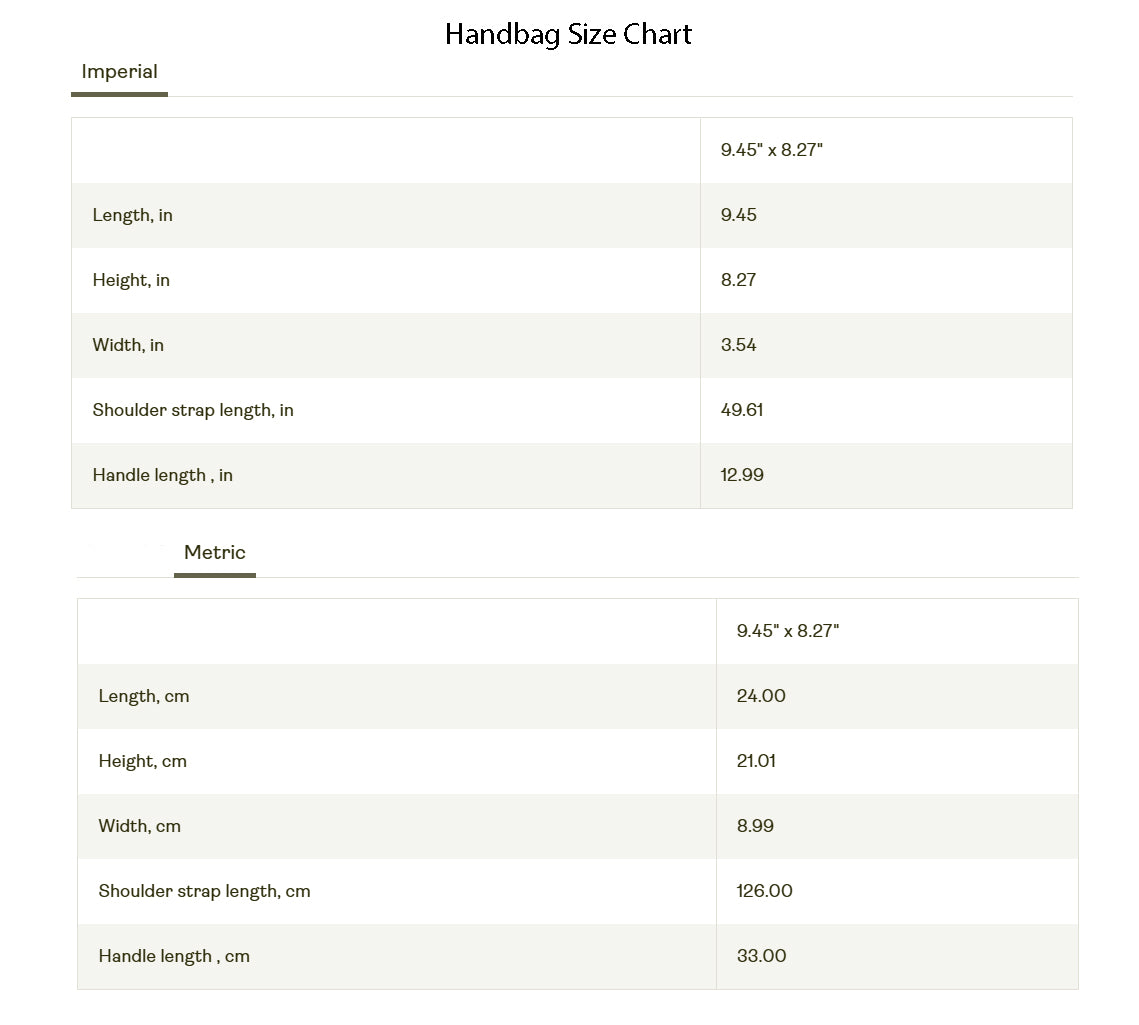
Task: Click the 24.00 length value
Action: [760, 696]
